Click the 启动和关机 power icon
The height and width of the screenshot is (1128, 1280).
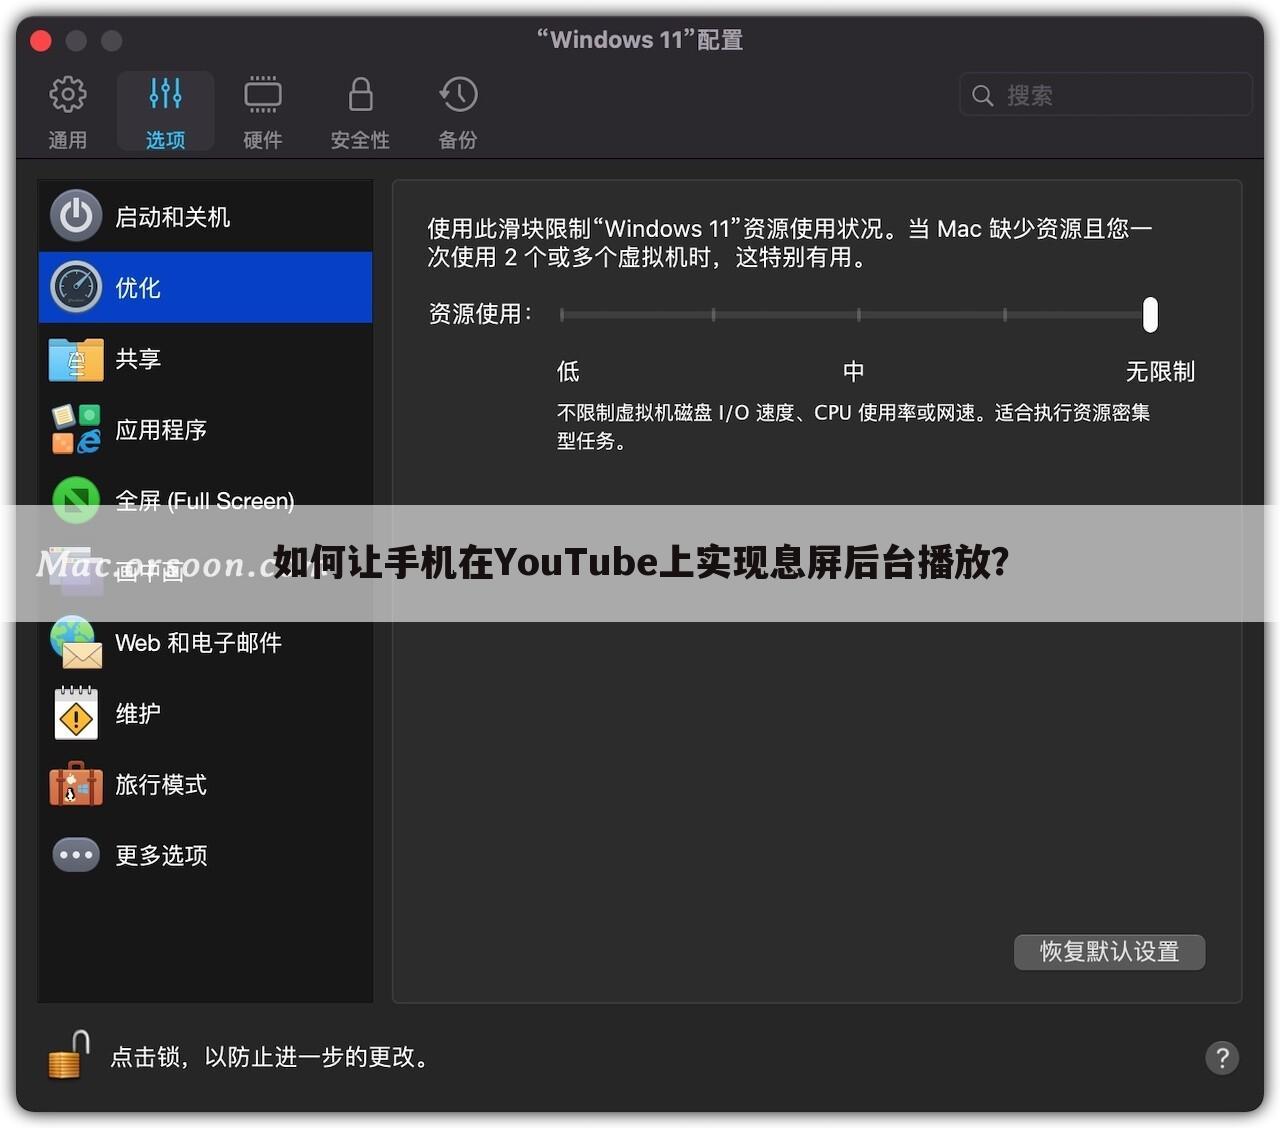point(76,216)
